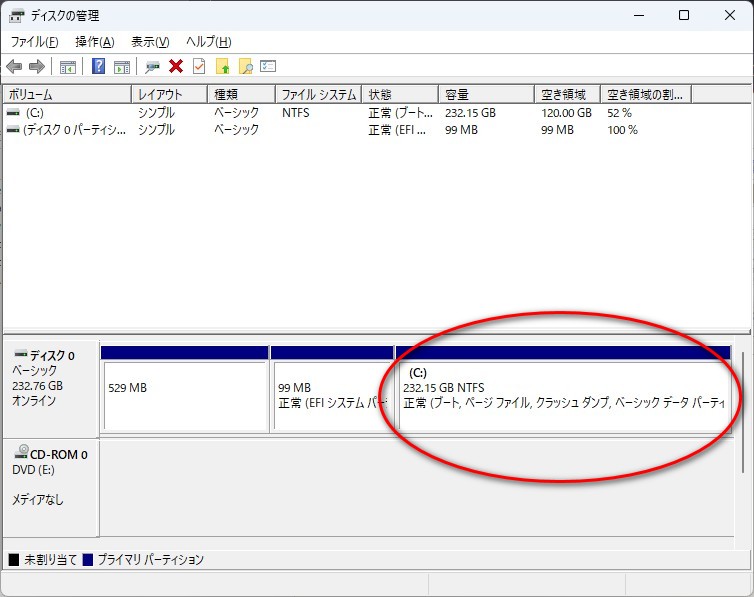754x597 pixels.
Task: Open the ファイル(F) menu
Action: click(35, 42)
